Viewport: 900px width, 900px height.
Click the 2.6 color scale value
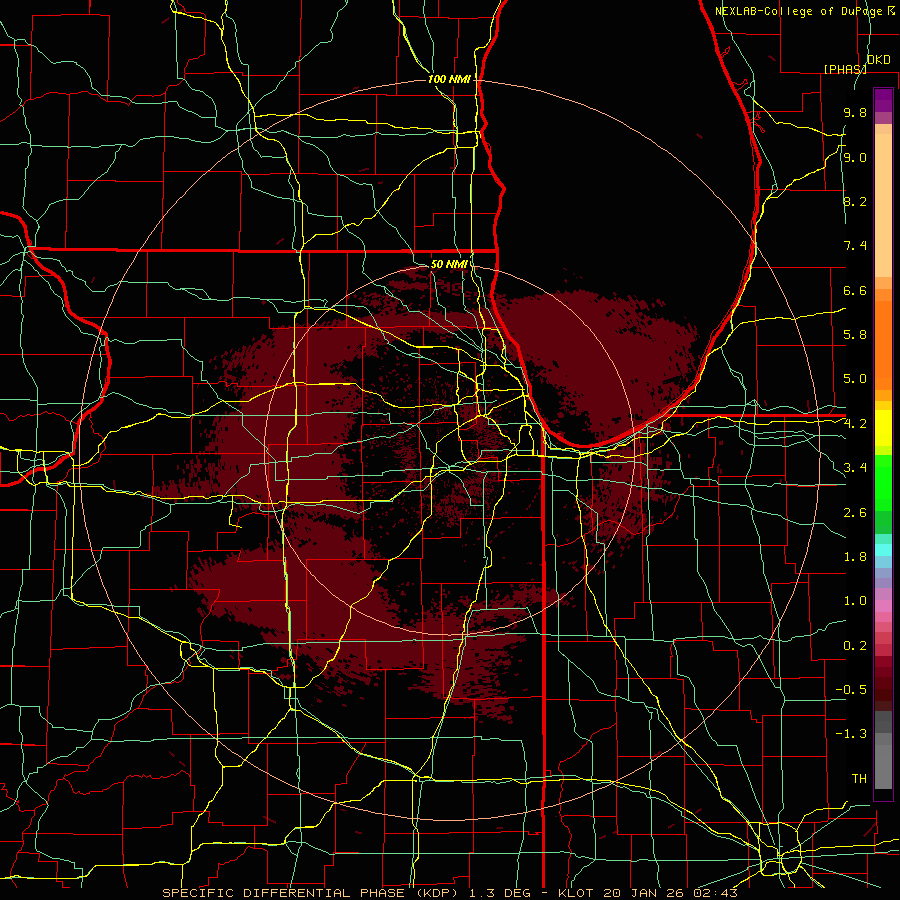(x=855, y=513)
